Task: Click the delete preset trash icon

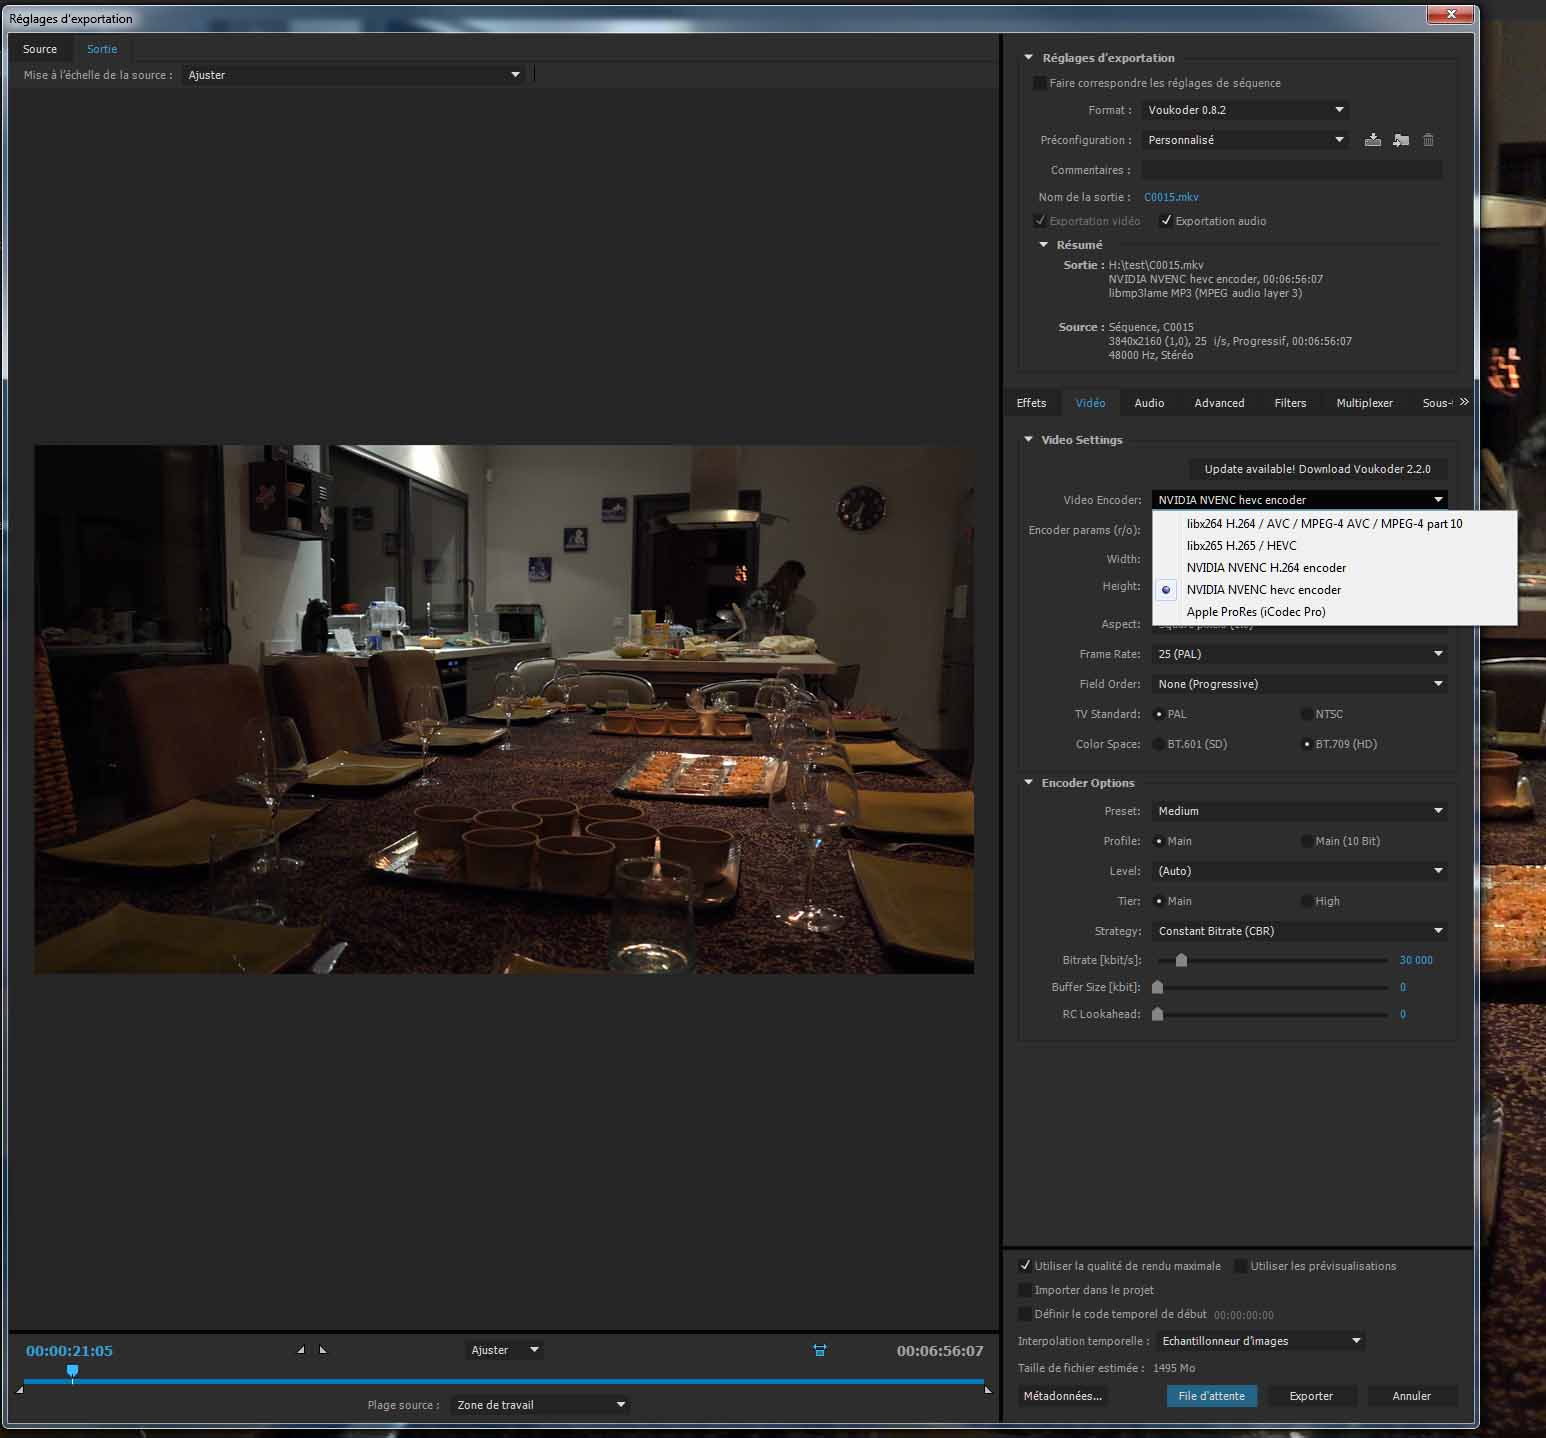Action: pyautogui.click(x=1428, y=140)
